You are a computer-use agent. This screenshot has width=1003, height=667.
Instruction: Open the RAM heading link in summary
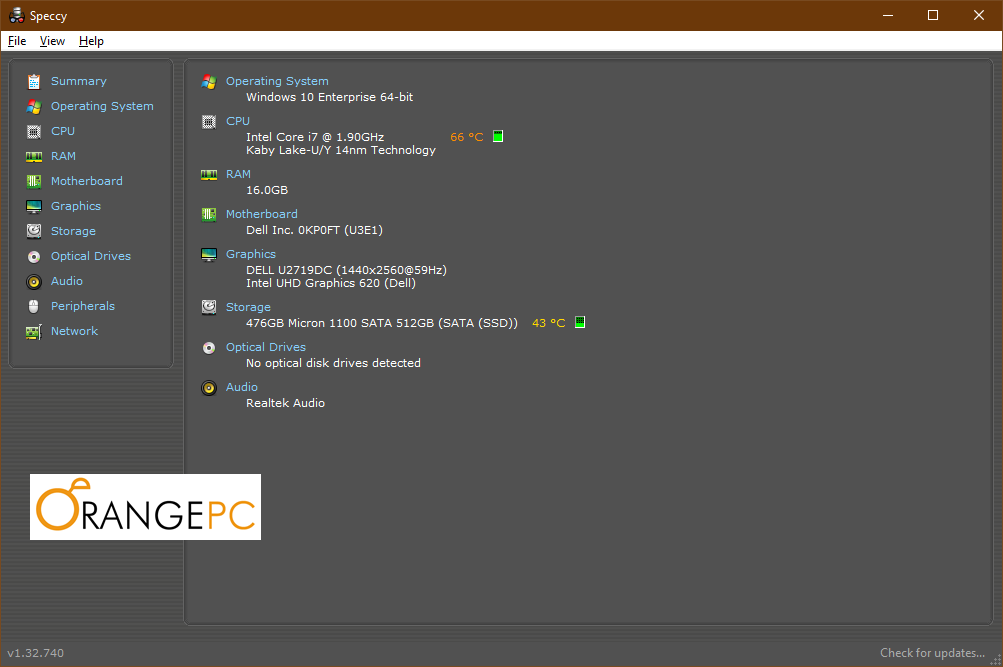click(x=238, y=174)
